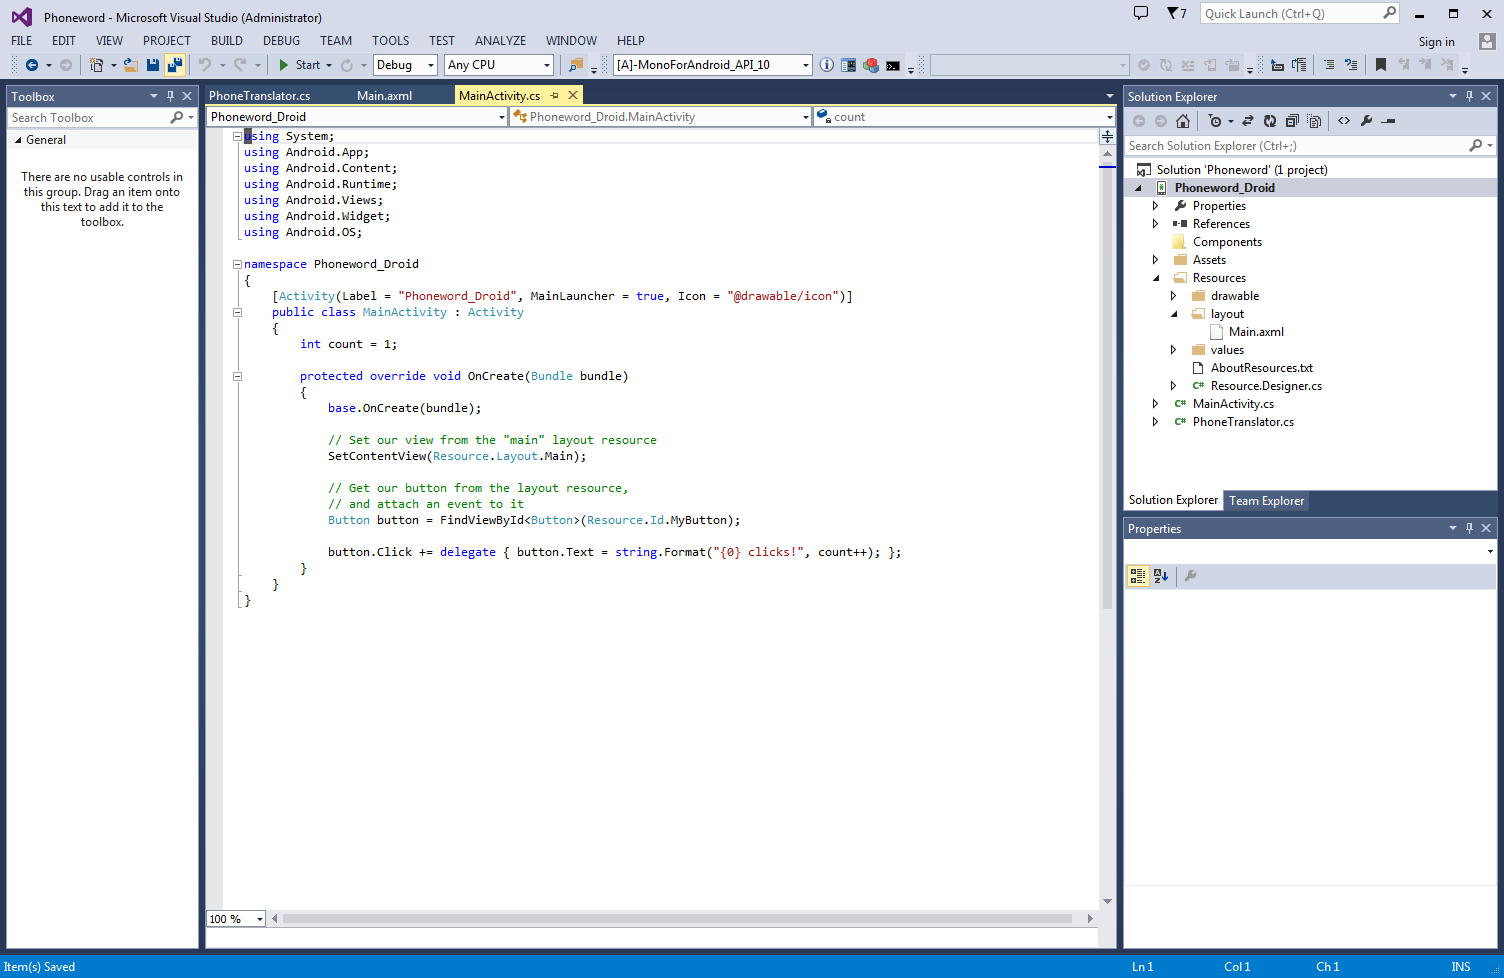
Task: Toggle Alphabetical sort in Properties panel
Action: [x=1161, y=576]
